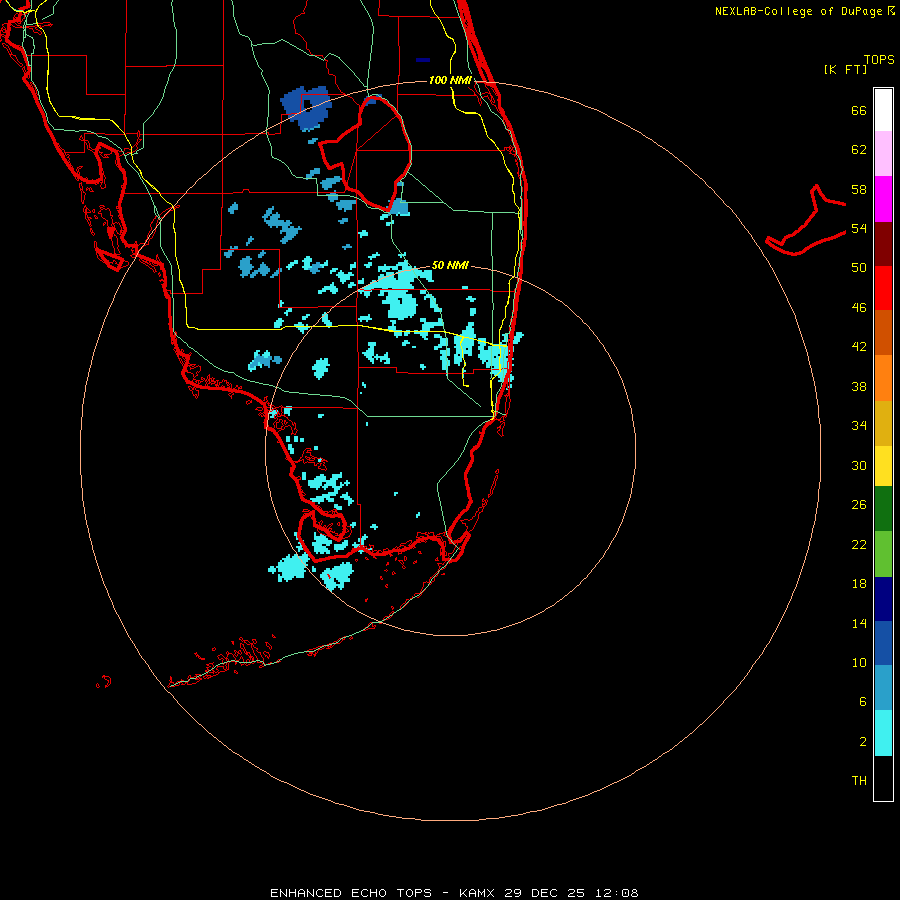Click the '66' legend value

(x=859, y=110)
